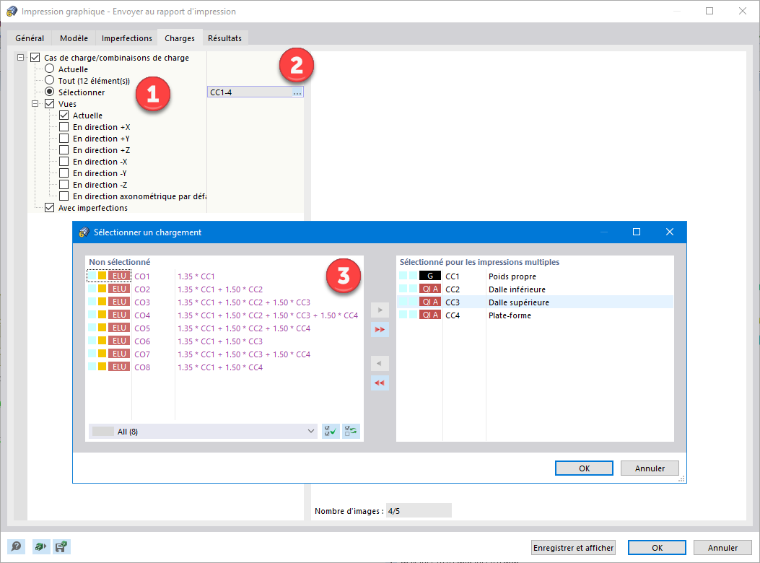Toggle the Avec imperfections checkbox
Viewport: 760px width, 563px height.
pos(49,208)
